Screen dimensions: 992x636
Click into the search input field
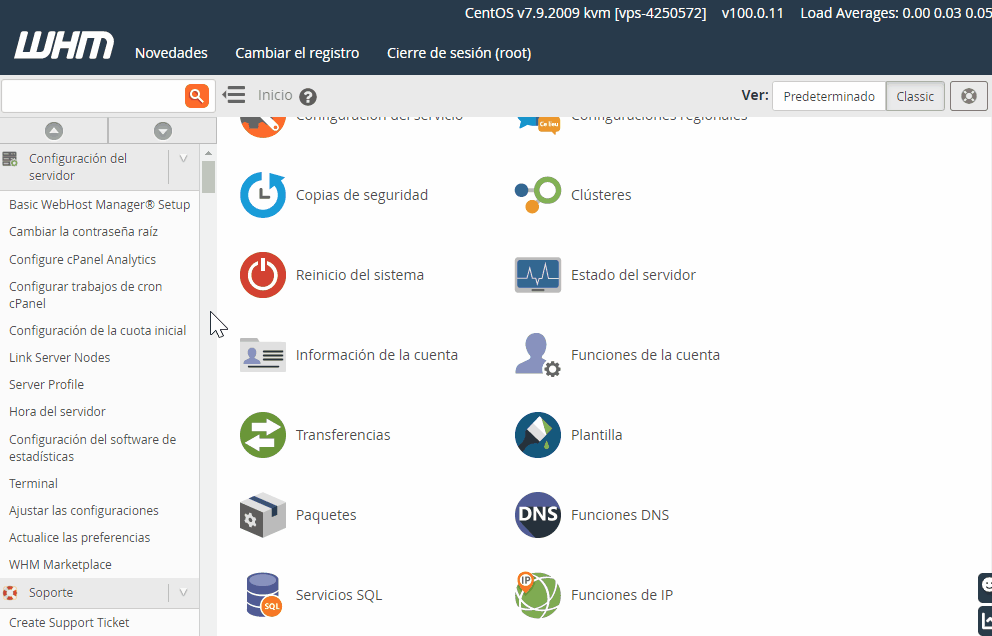tap(93, 96)
